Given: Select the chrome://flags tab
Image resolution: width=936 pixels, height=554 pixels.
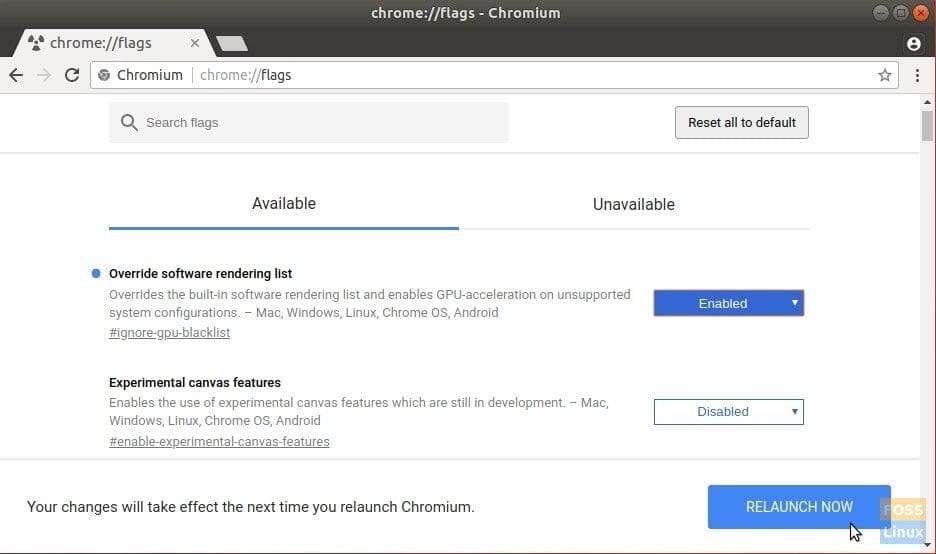Looking at the screenshot, I should pos(113,43).
